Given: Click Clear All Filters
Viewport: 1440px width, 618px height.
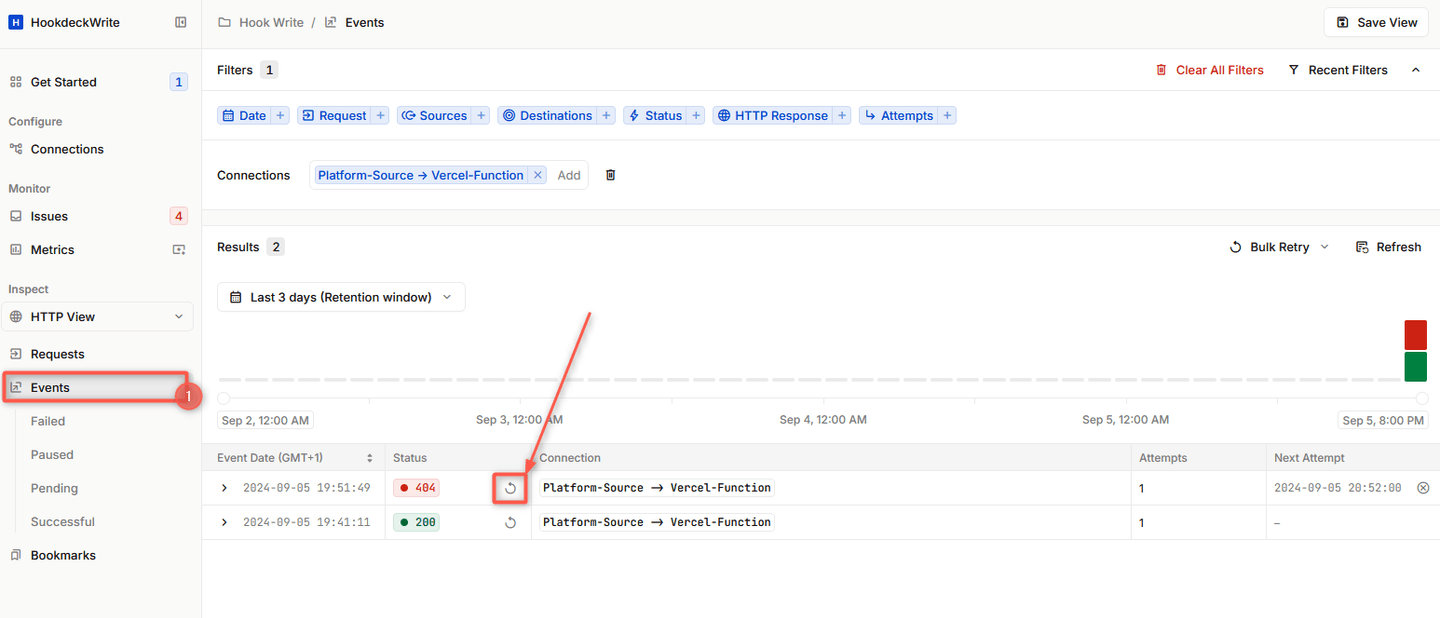Looking at the screenshot, I should (x=1210, y=70).
